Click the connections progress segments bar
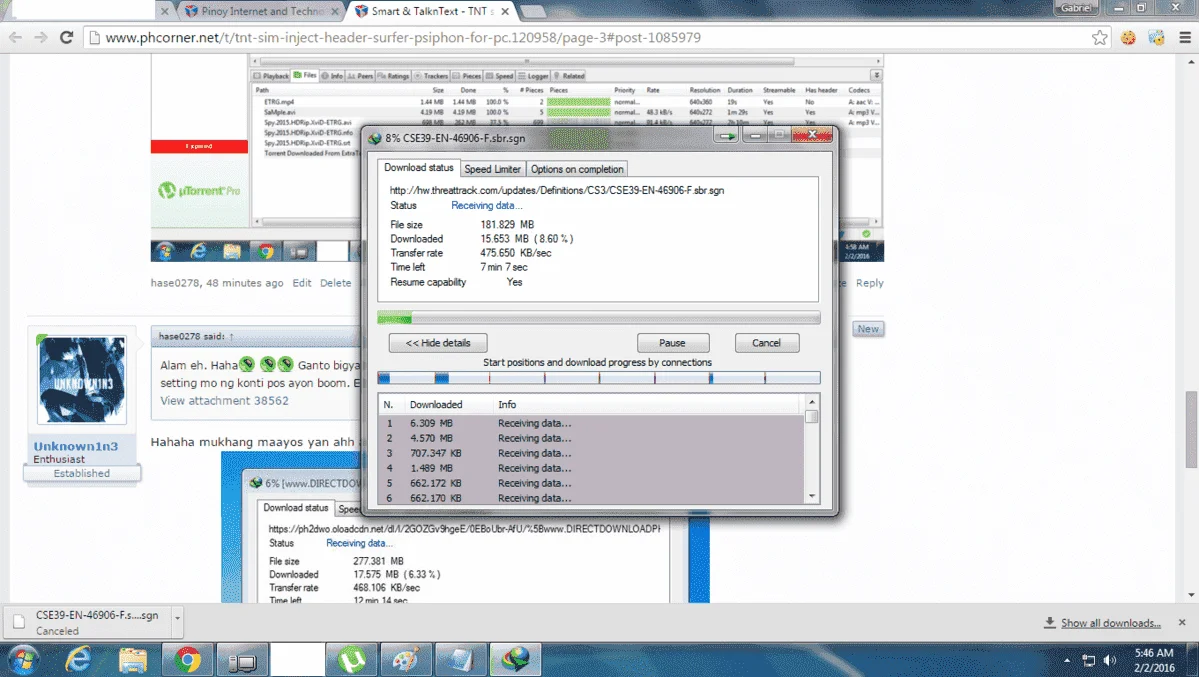Screen dimensions: 1199x677 [x=599, y=378]
